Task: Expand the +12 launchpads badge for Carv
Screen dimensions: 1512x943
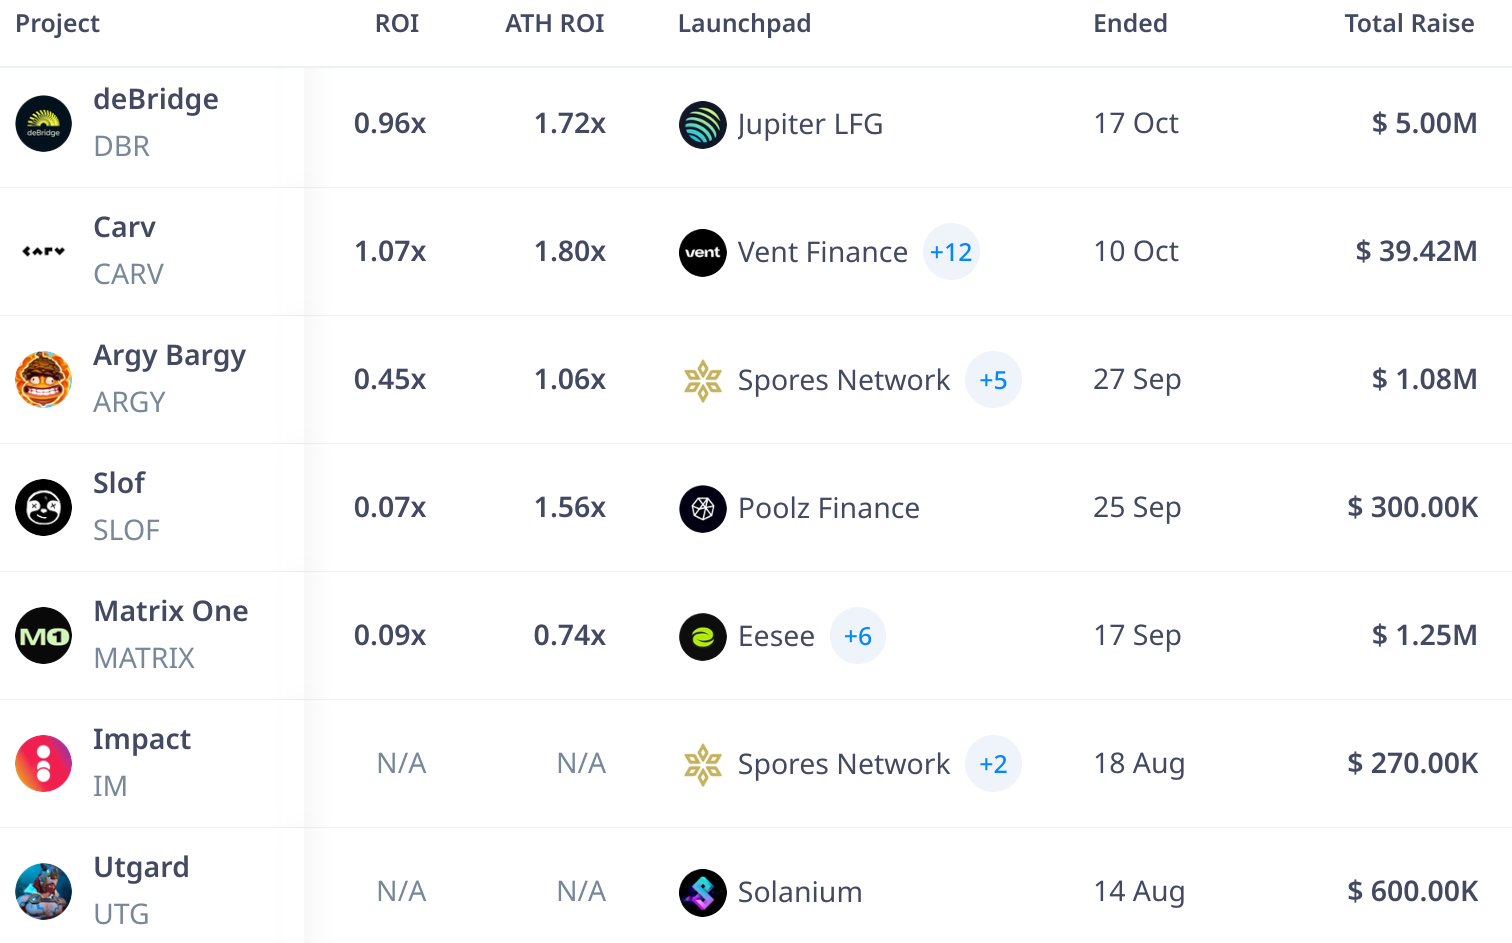Action: click(x=951, y=252)
